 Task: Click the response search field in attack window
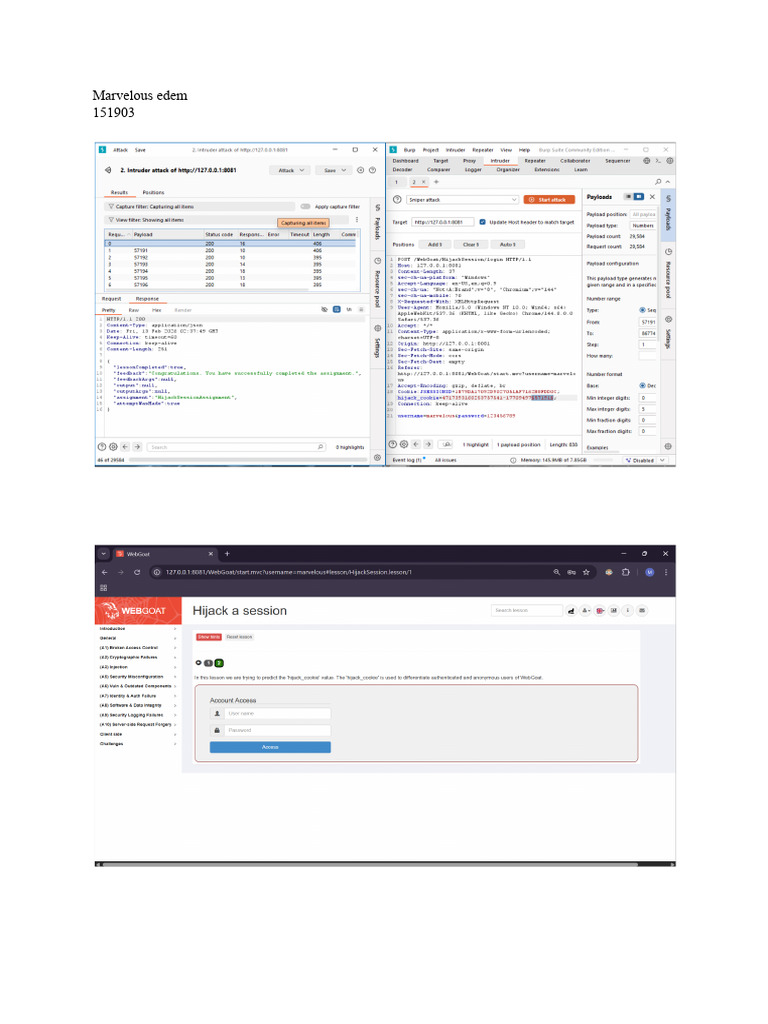click(x=236, y=447)
